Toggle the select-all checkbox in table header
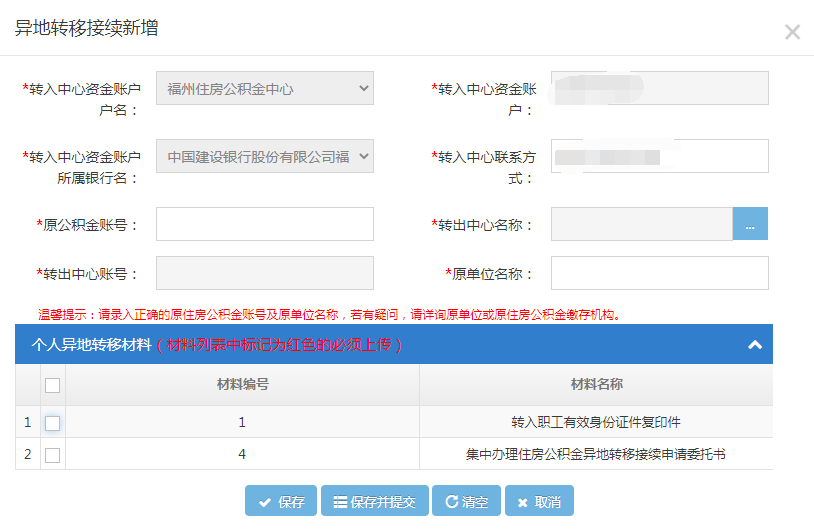The width and height of the screenshot is (814, 531). click(x=52, y=385)
